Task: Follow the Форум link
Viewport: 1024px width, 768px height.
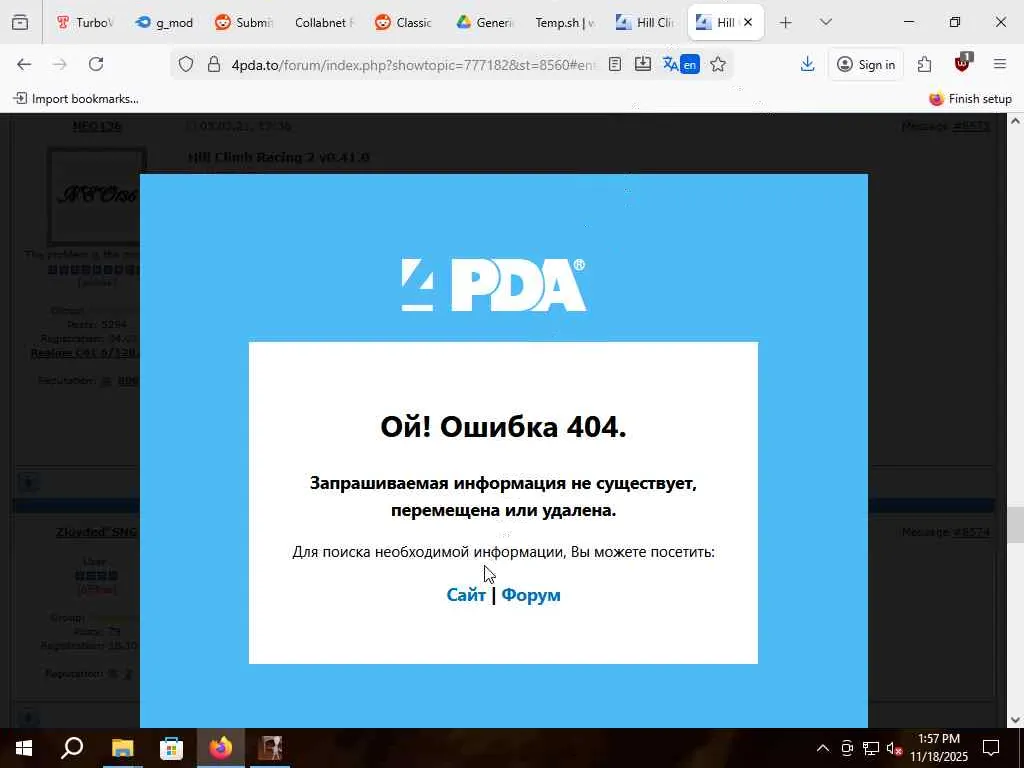Action: click(531, 594)
